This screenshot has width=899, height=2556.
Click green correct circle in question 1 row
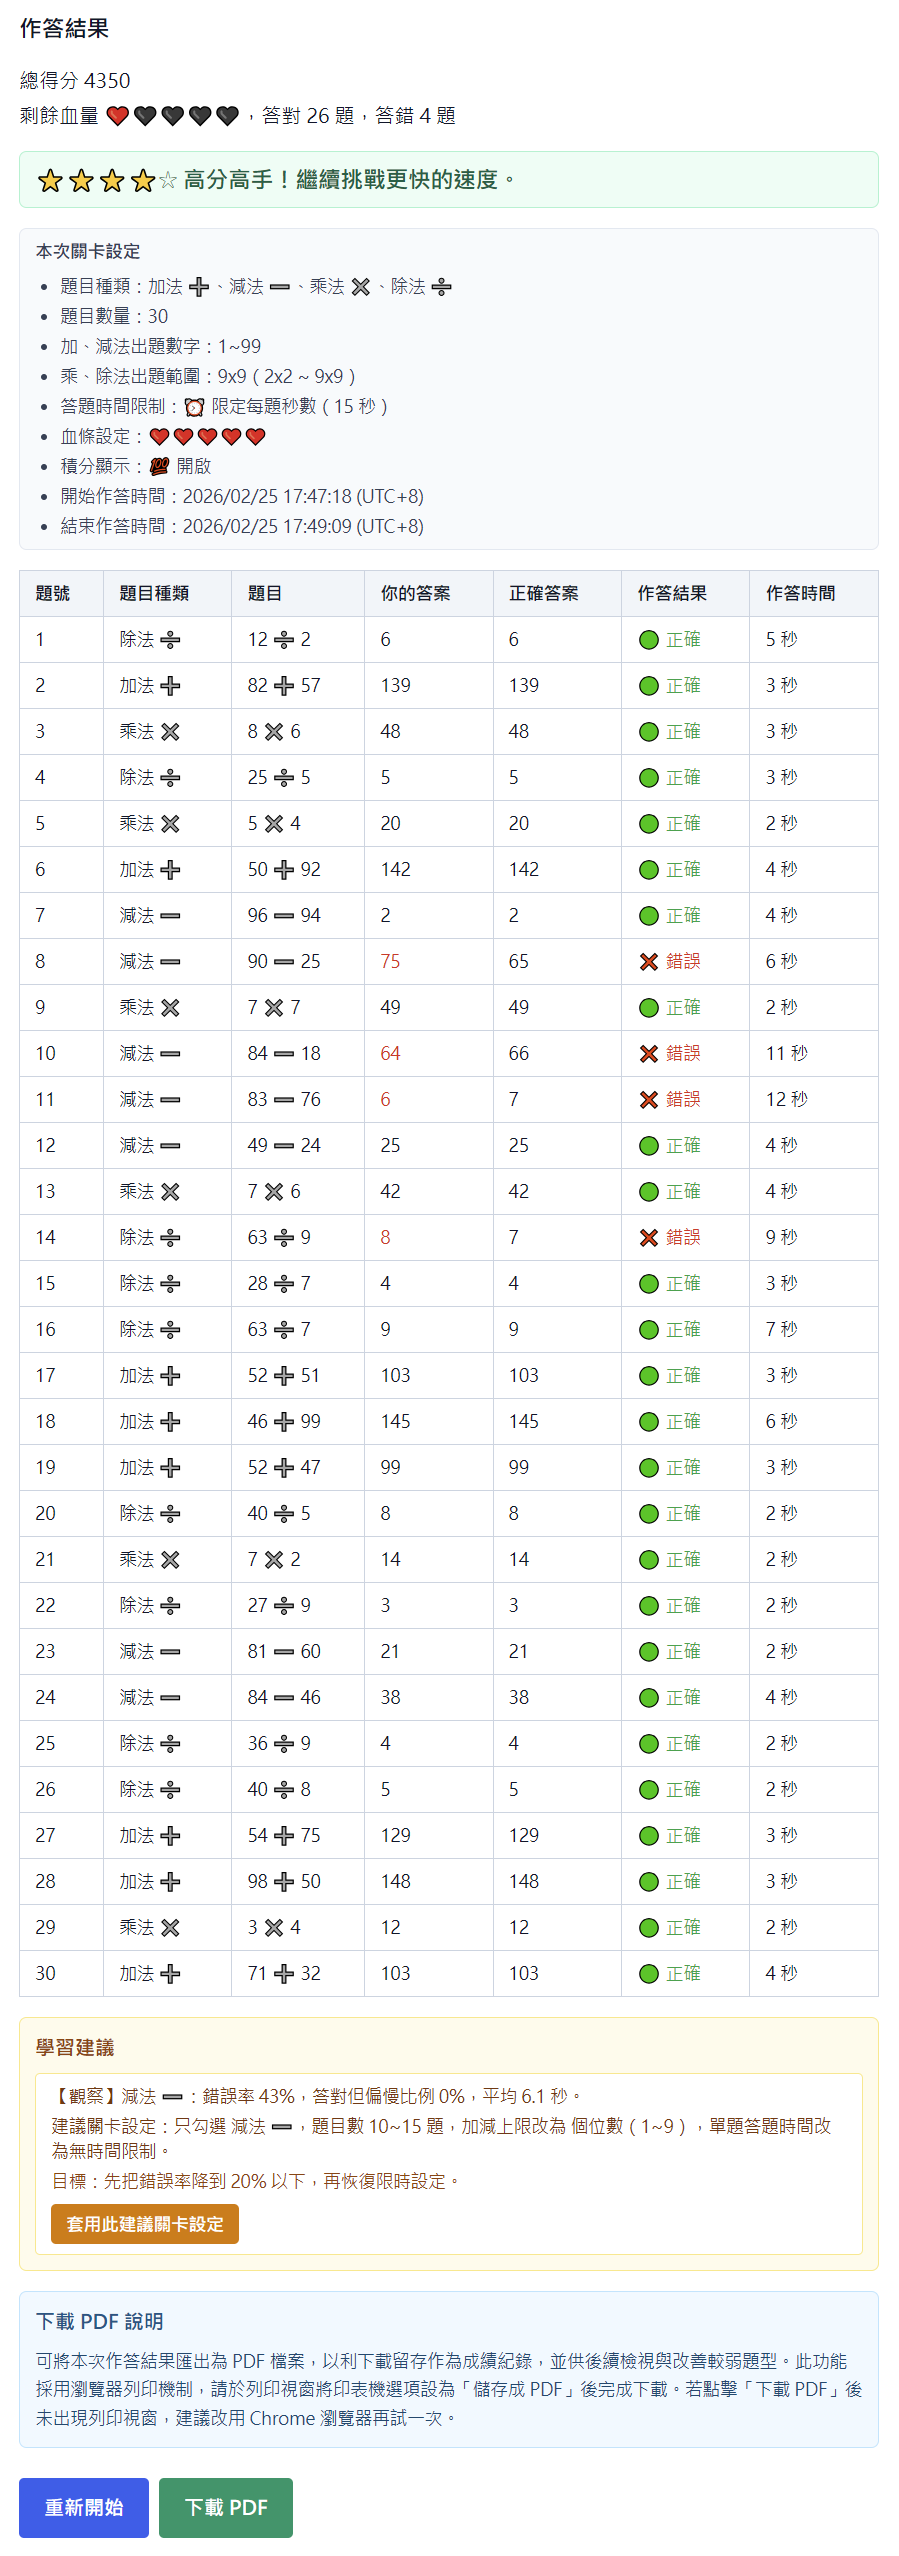coord(649,640)
